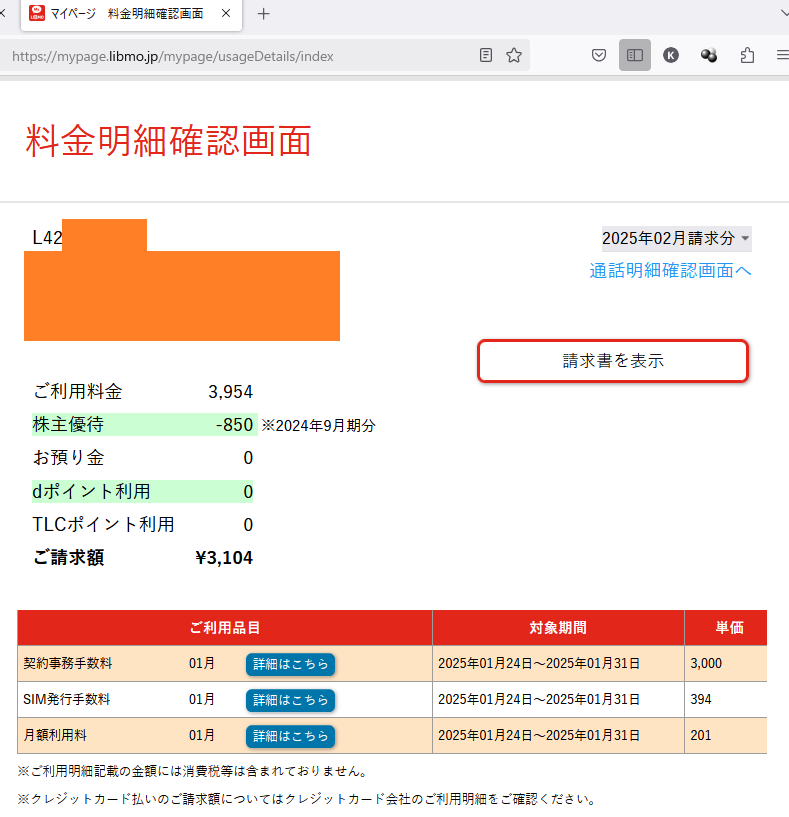Click the reader view icon in address bar
The height and width of the screenshot is (817, 789).
(x=486, y=56)
